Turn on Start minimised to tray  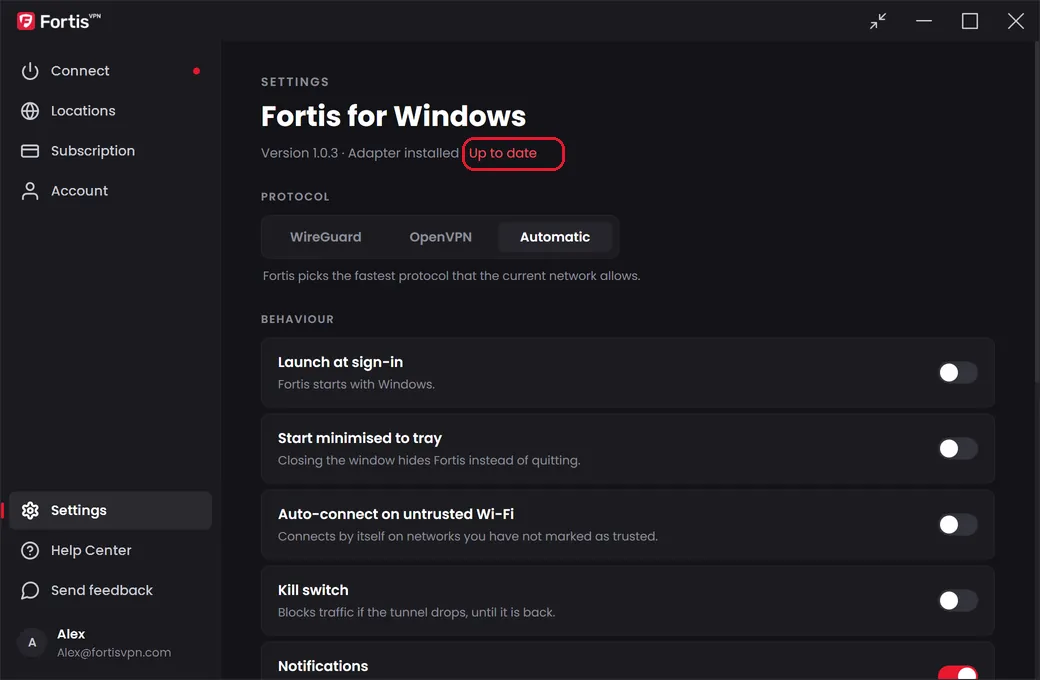coord(958,449)
